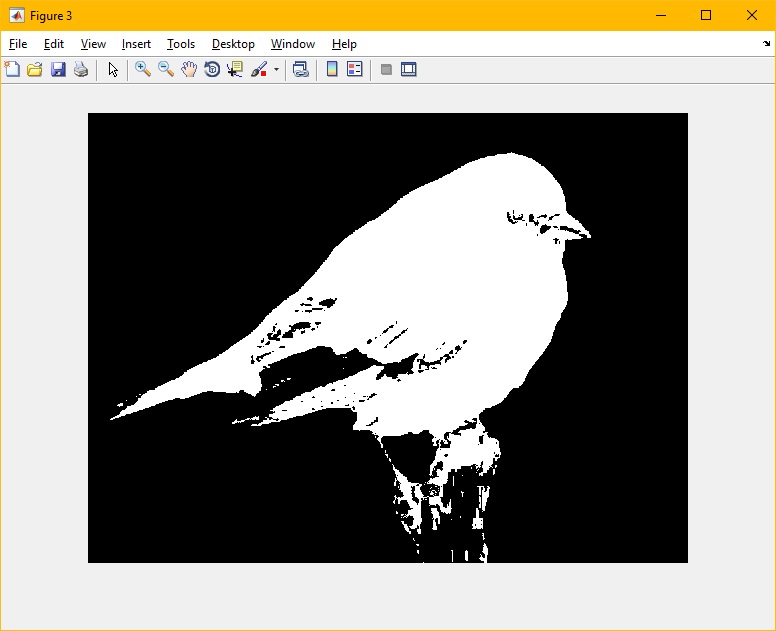
Task: Open the File menu
Action: [x=18, y=44]
